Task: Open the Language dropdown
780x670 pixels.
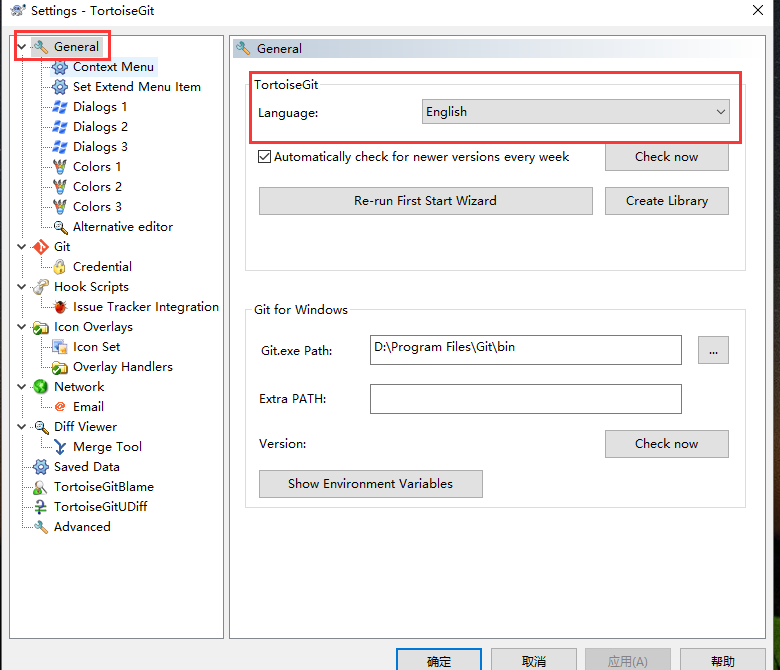Action: [576, 111]
